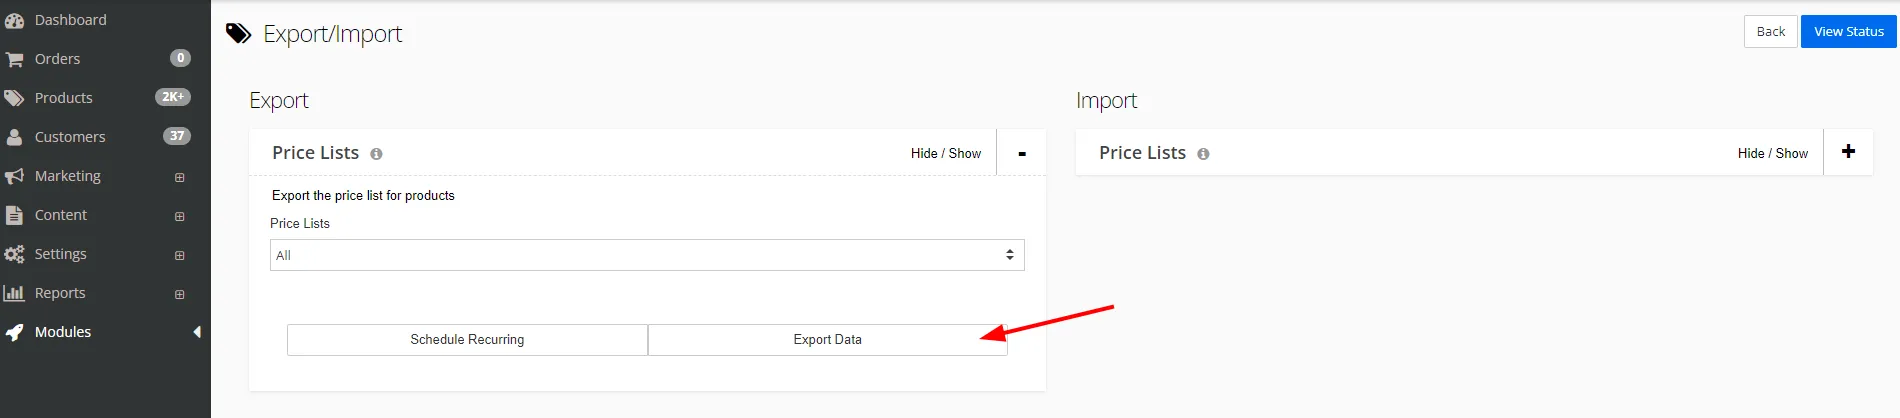Click the Customers person icon
Viewport: 1900px width, 418px height.
(14, 137)
